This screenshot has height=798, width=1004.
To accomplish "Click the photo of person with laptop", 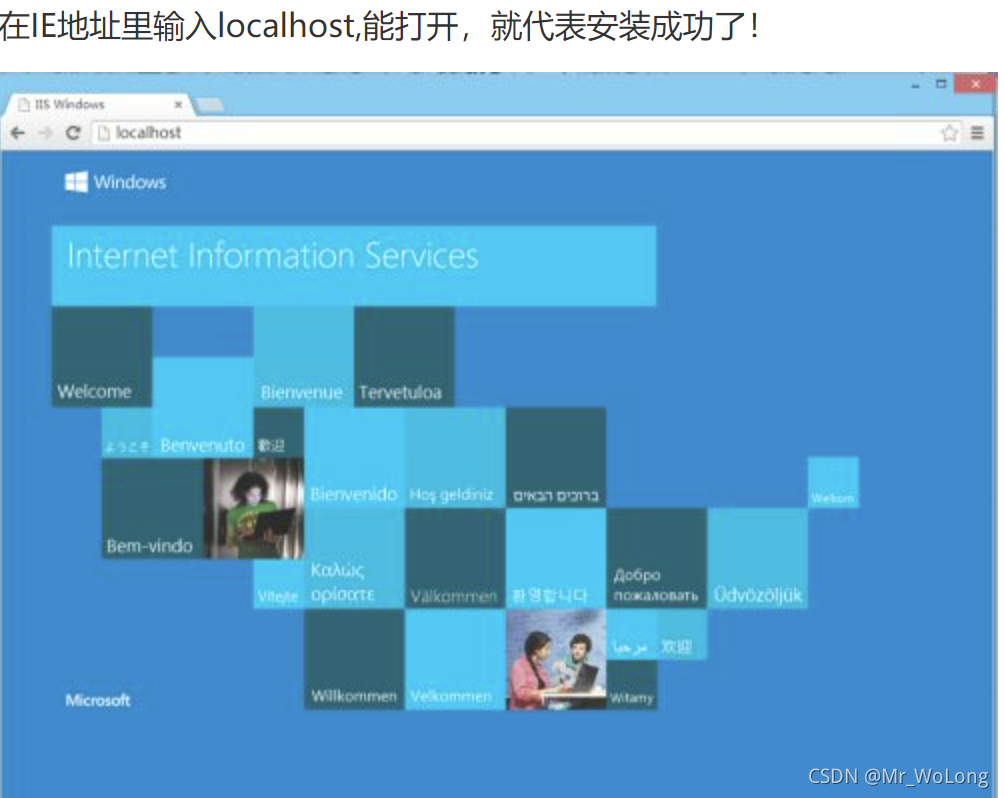I will tap(254, 509).
